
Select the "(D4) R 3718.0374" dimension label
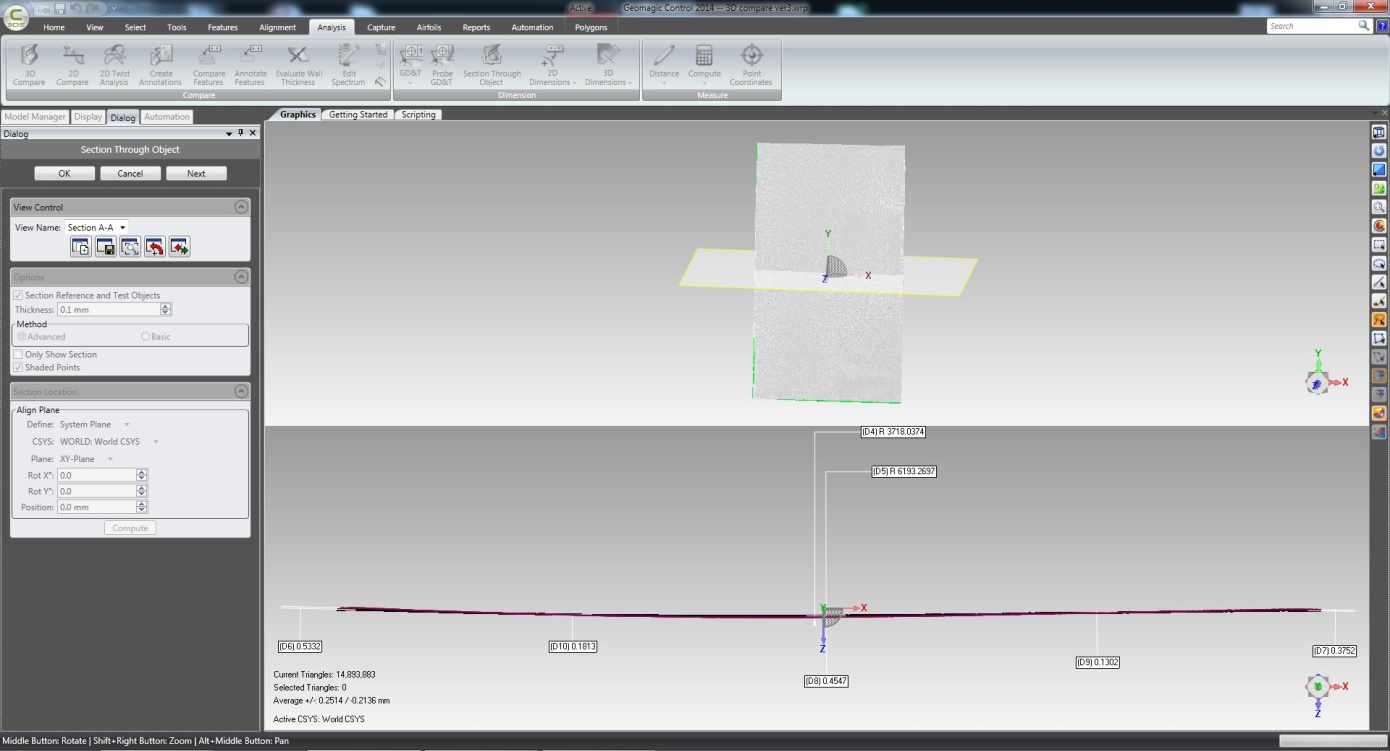(x=893, y=432)
